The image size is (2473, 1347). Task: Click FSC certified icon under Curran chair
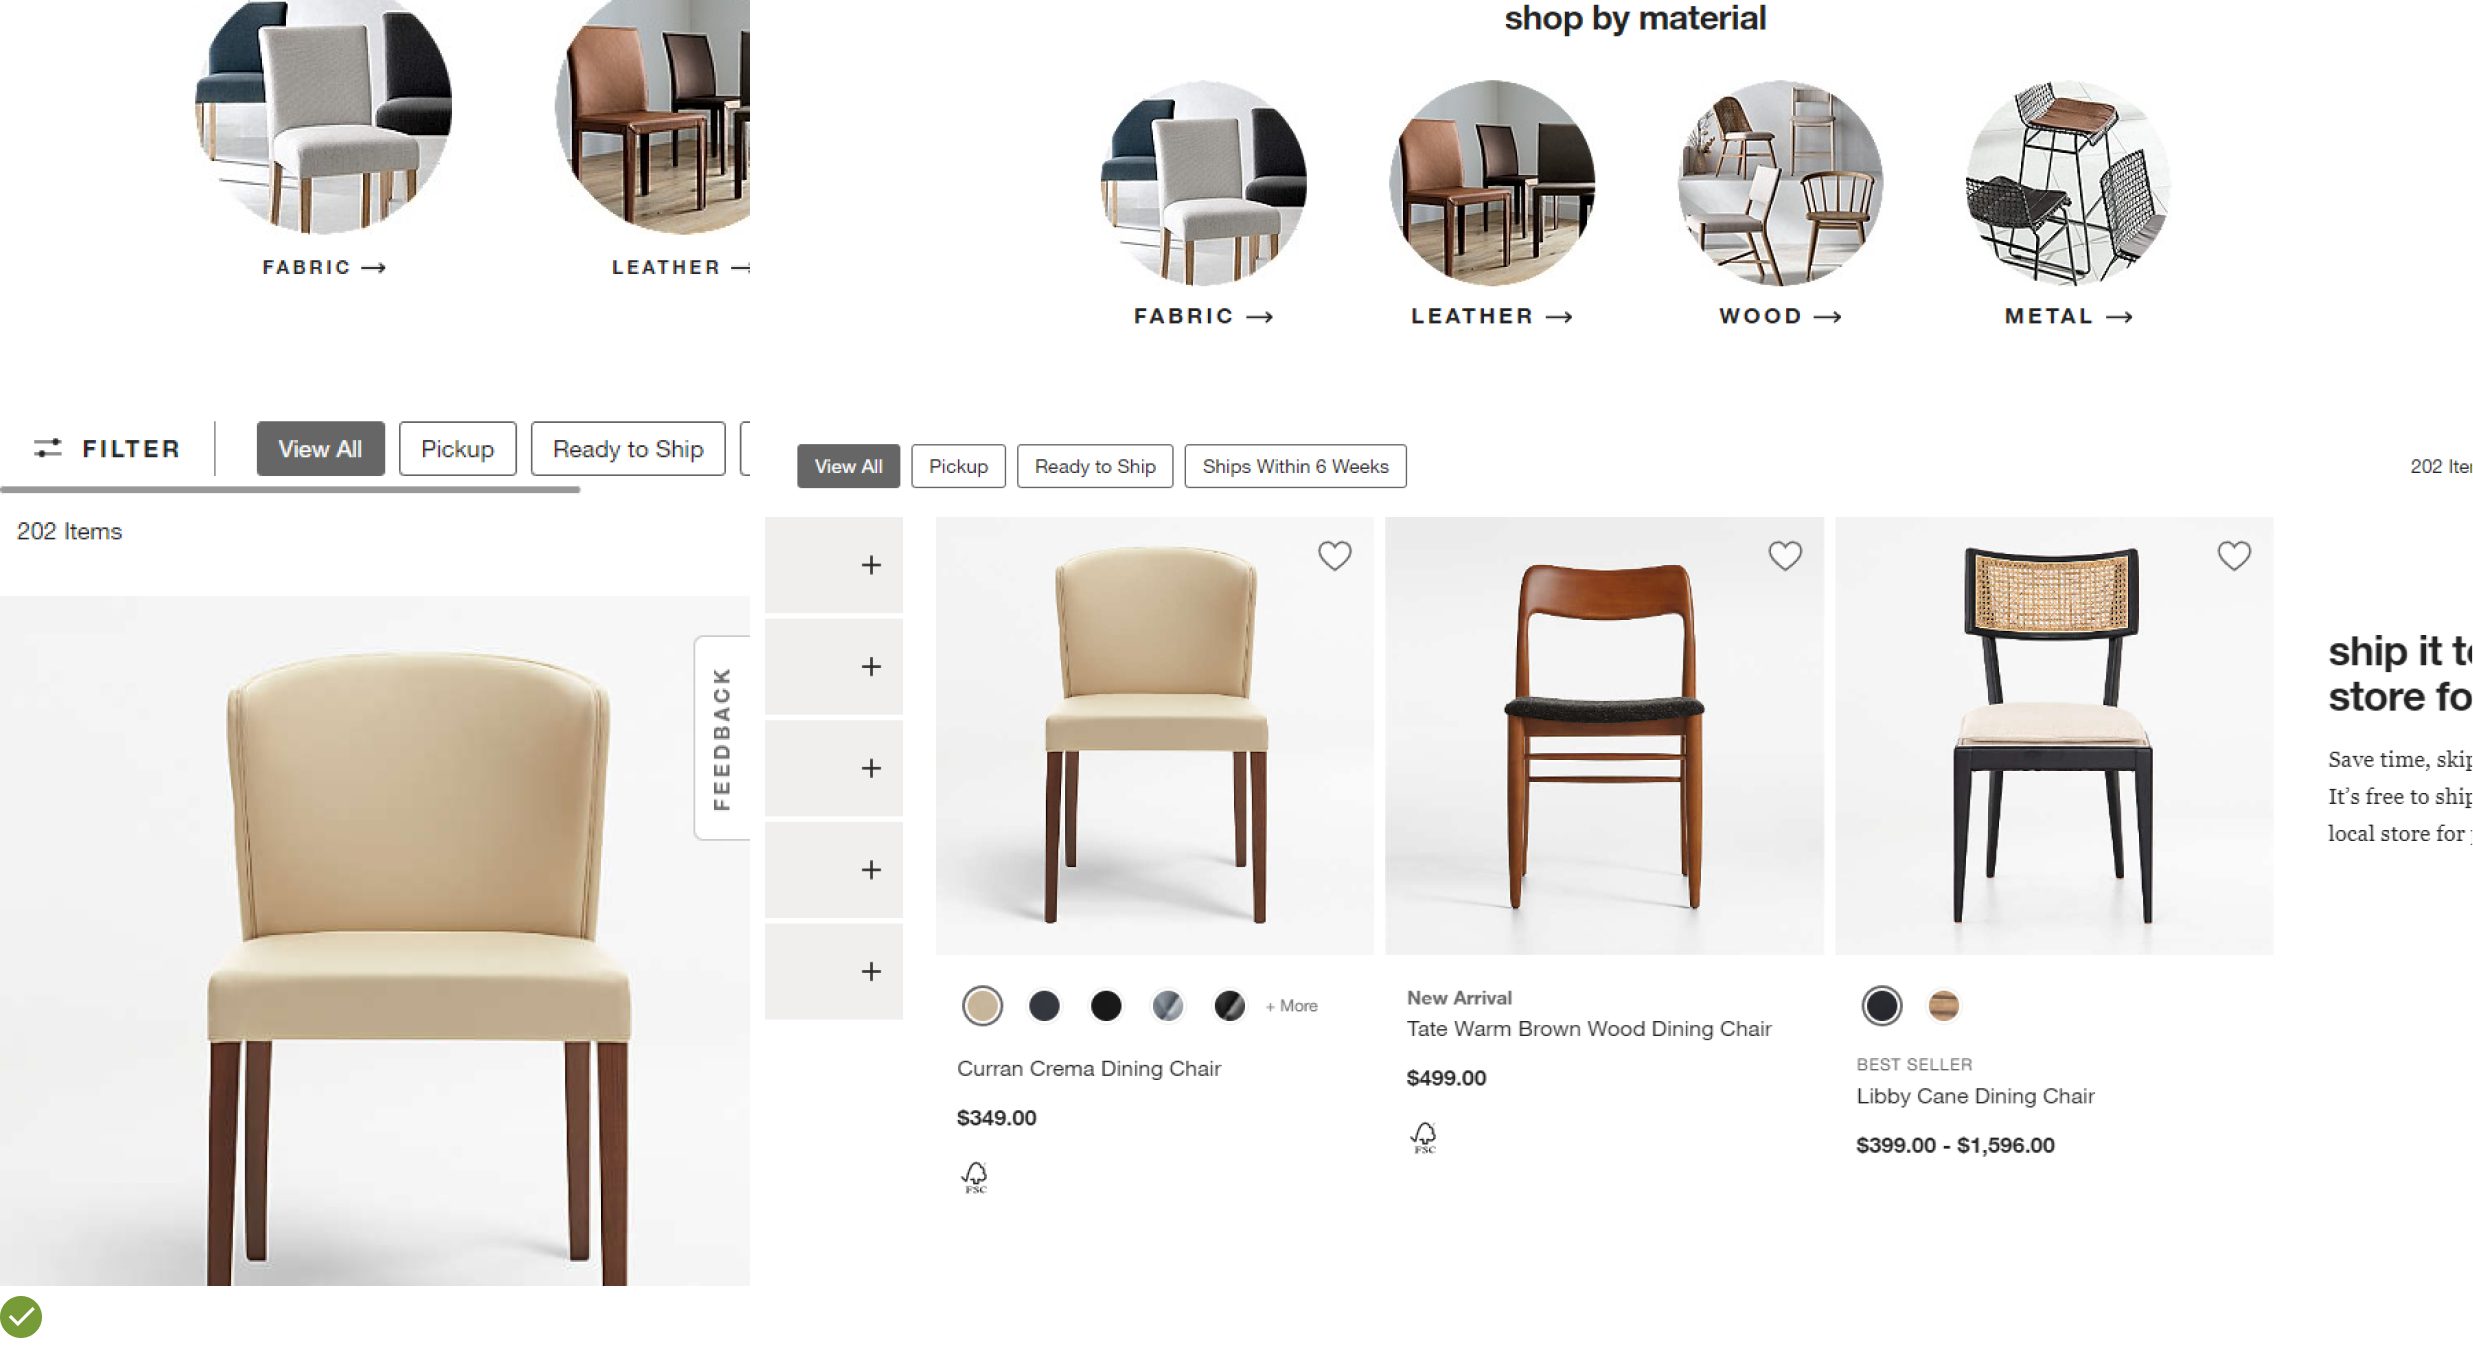click(975, 1176)
